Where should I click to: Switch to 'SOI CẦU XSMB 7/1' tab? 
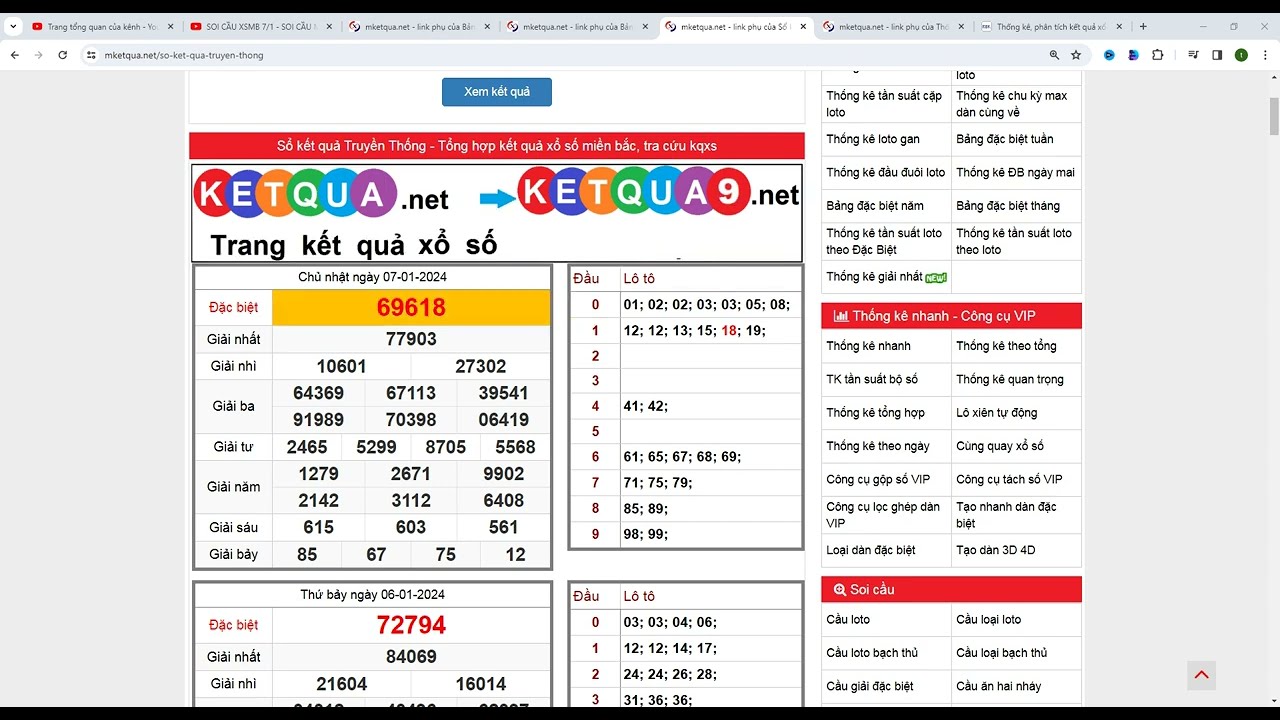260,27
